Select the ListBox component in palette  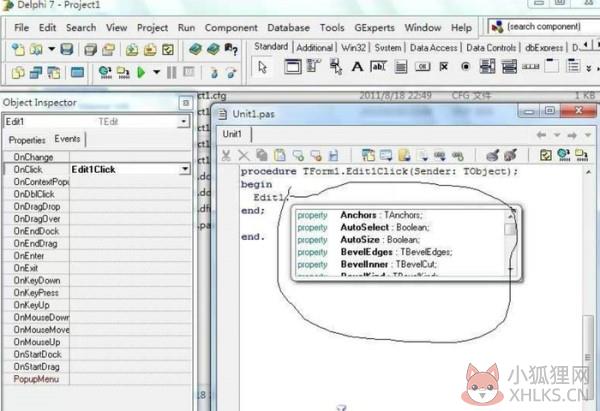tap(487, 67)
